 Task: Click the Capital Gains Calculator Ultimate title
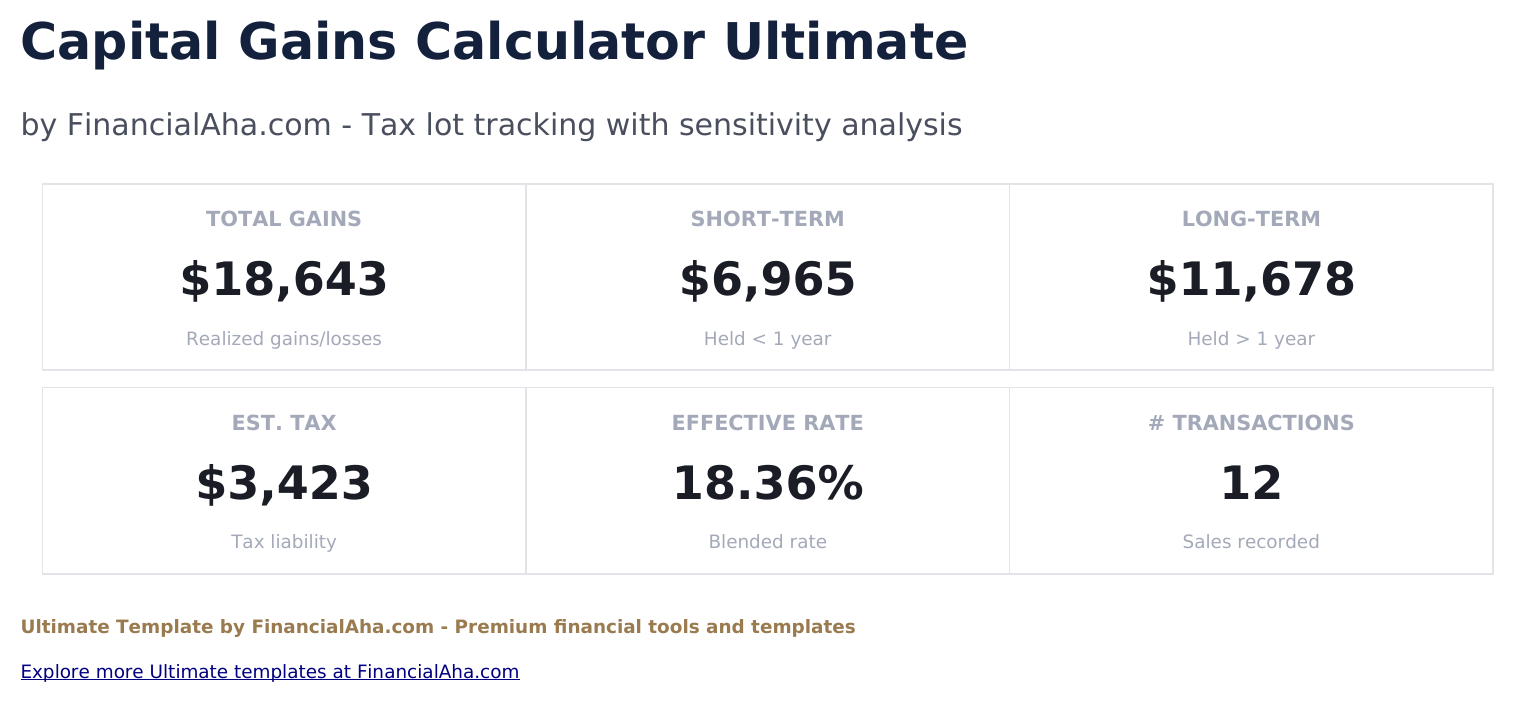click(x=493, y=43)
